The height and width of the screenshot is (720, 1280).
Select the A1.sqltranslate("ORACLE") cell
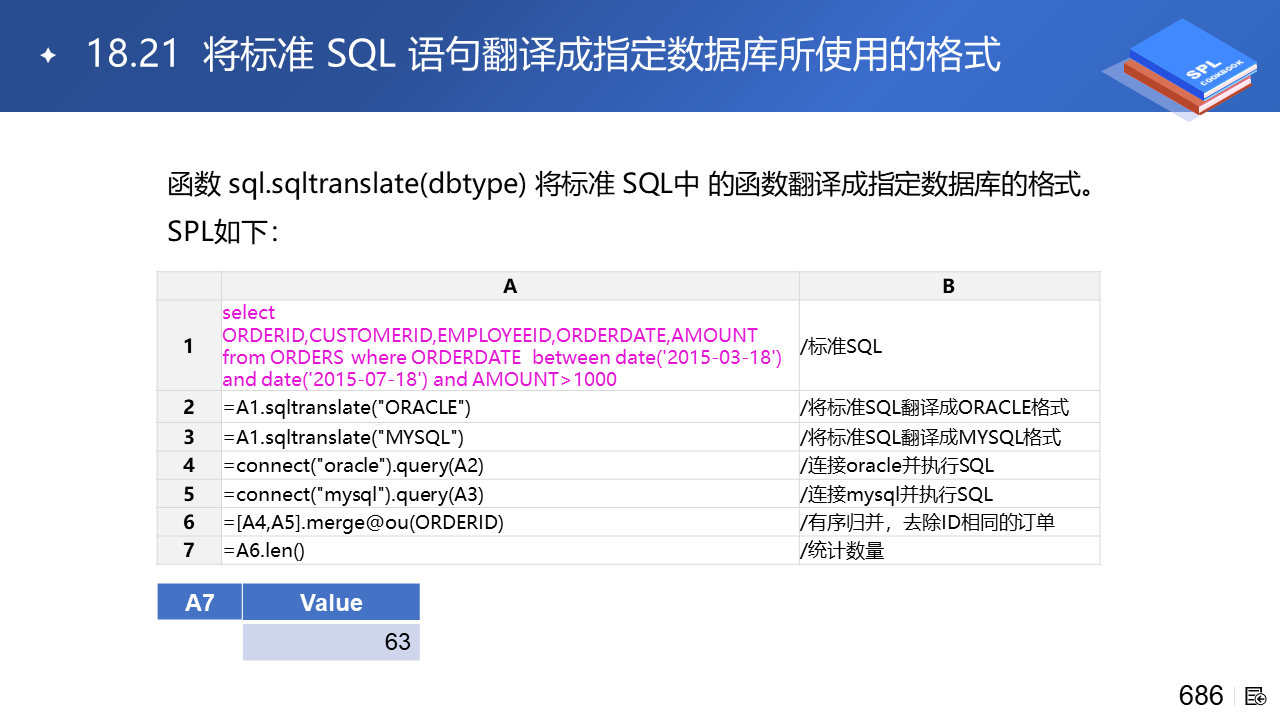(x=347, y=408)
